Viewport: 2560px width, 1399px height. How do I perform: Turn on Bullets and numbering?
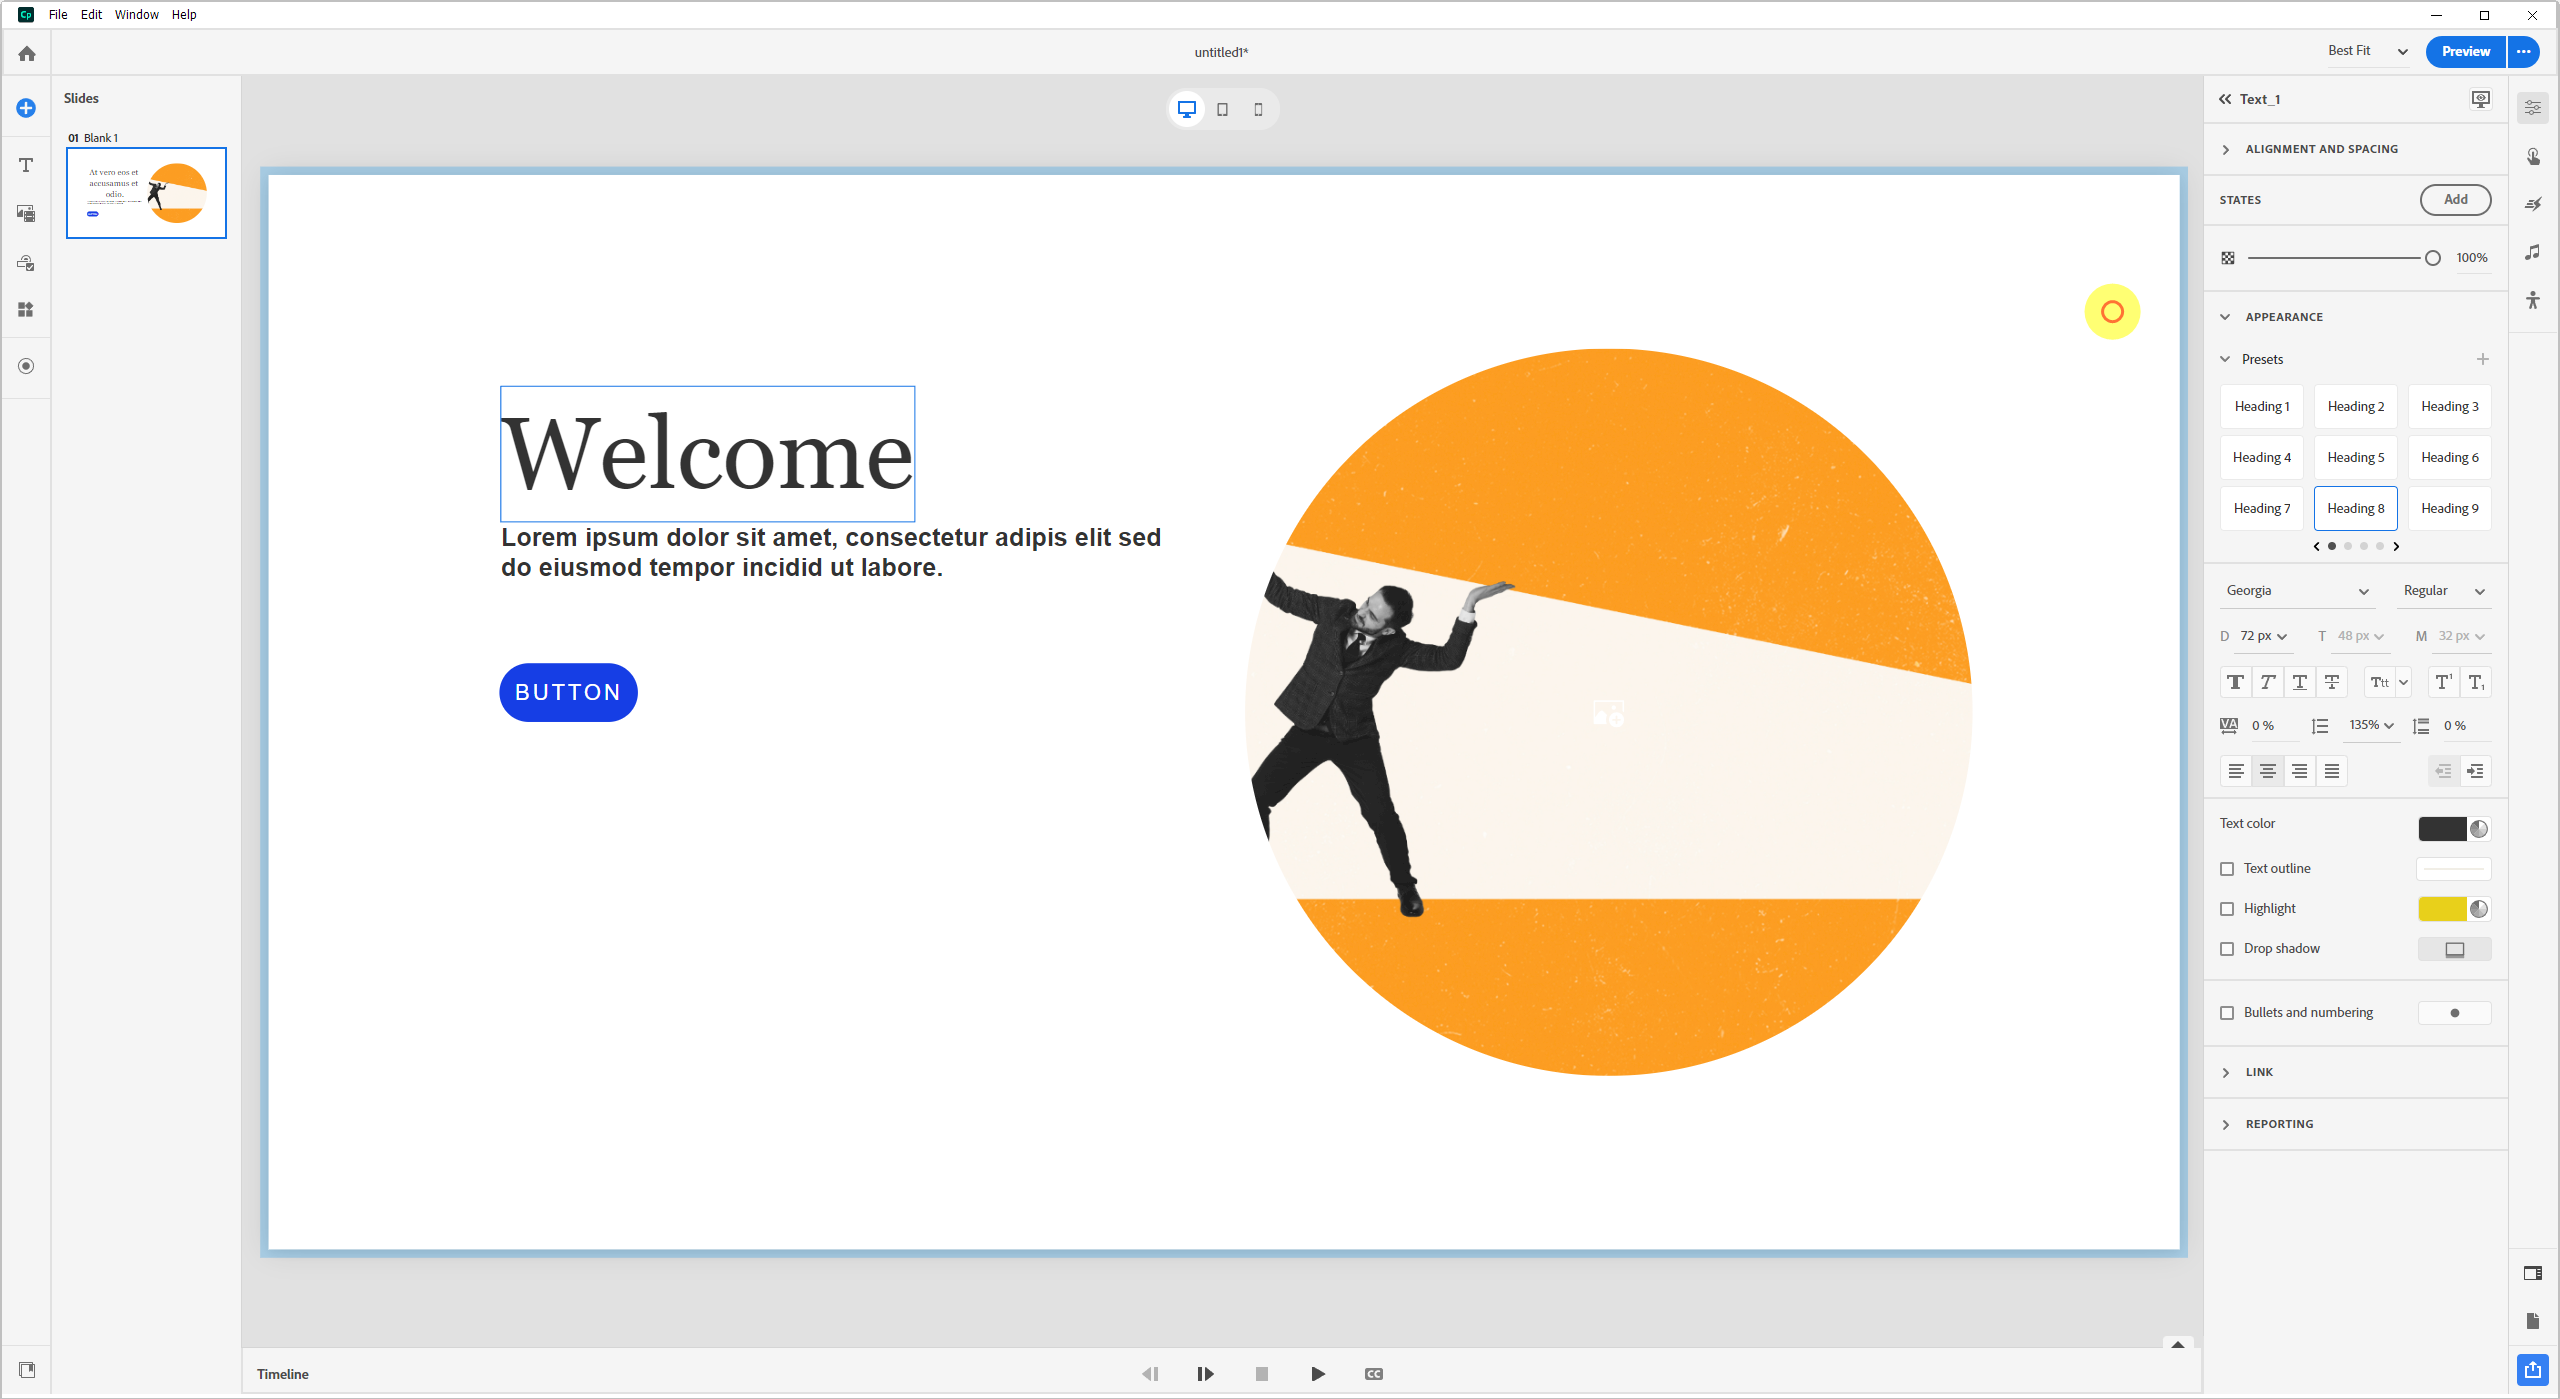pos(2227,1013)
